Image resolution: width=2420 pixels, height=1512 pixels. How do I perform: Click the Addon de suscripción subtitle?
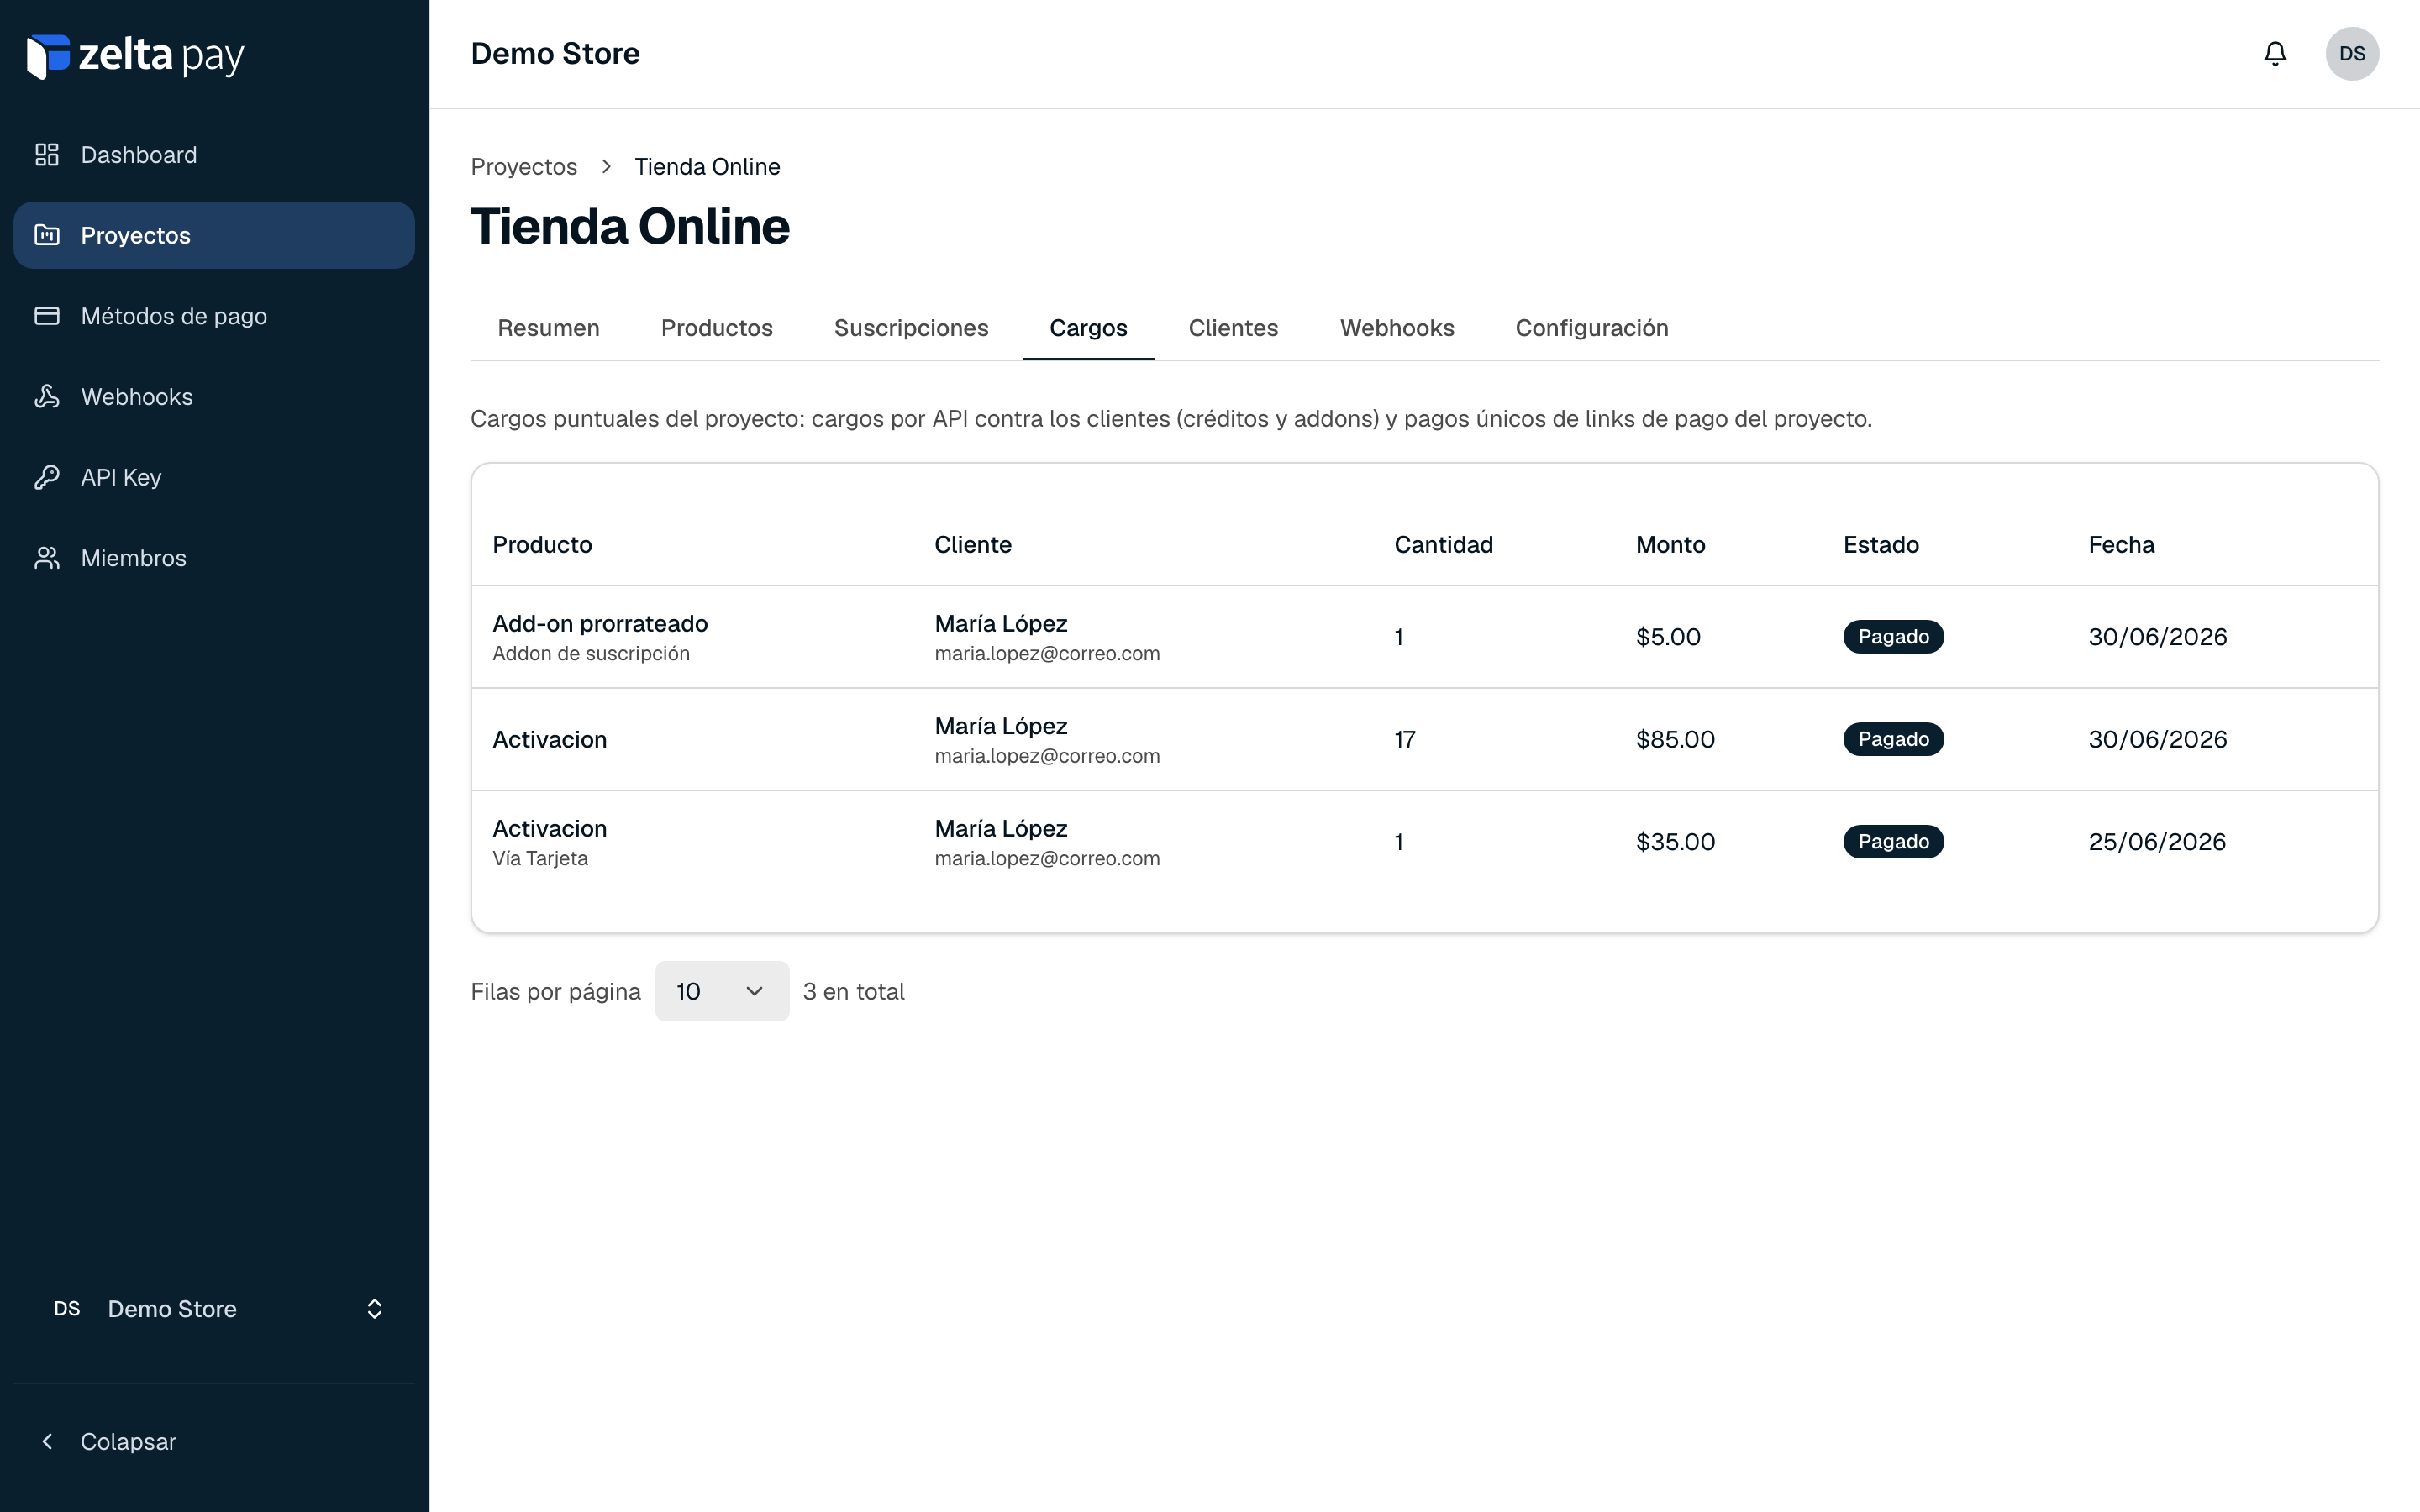(x=591, y=654)
